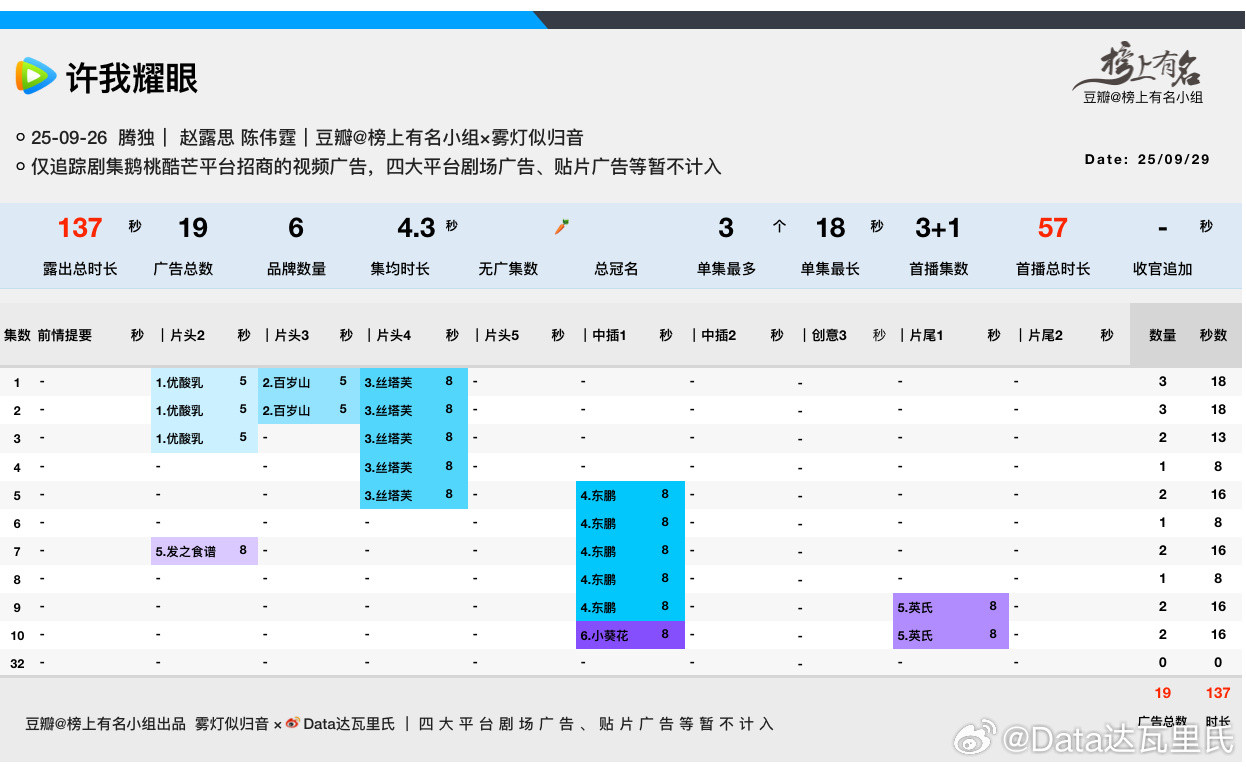Click the value 6 above 品牌数量
Image resolution: width=1246 pixels, height=767 pixels.
pos(296,228)
